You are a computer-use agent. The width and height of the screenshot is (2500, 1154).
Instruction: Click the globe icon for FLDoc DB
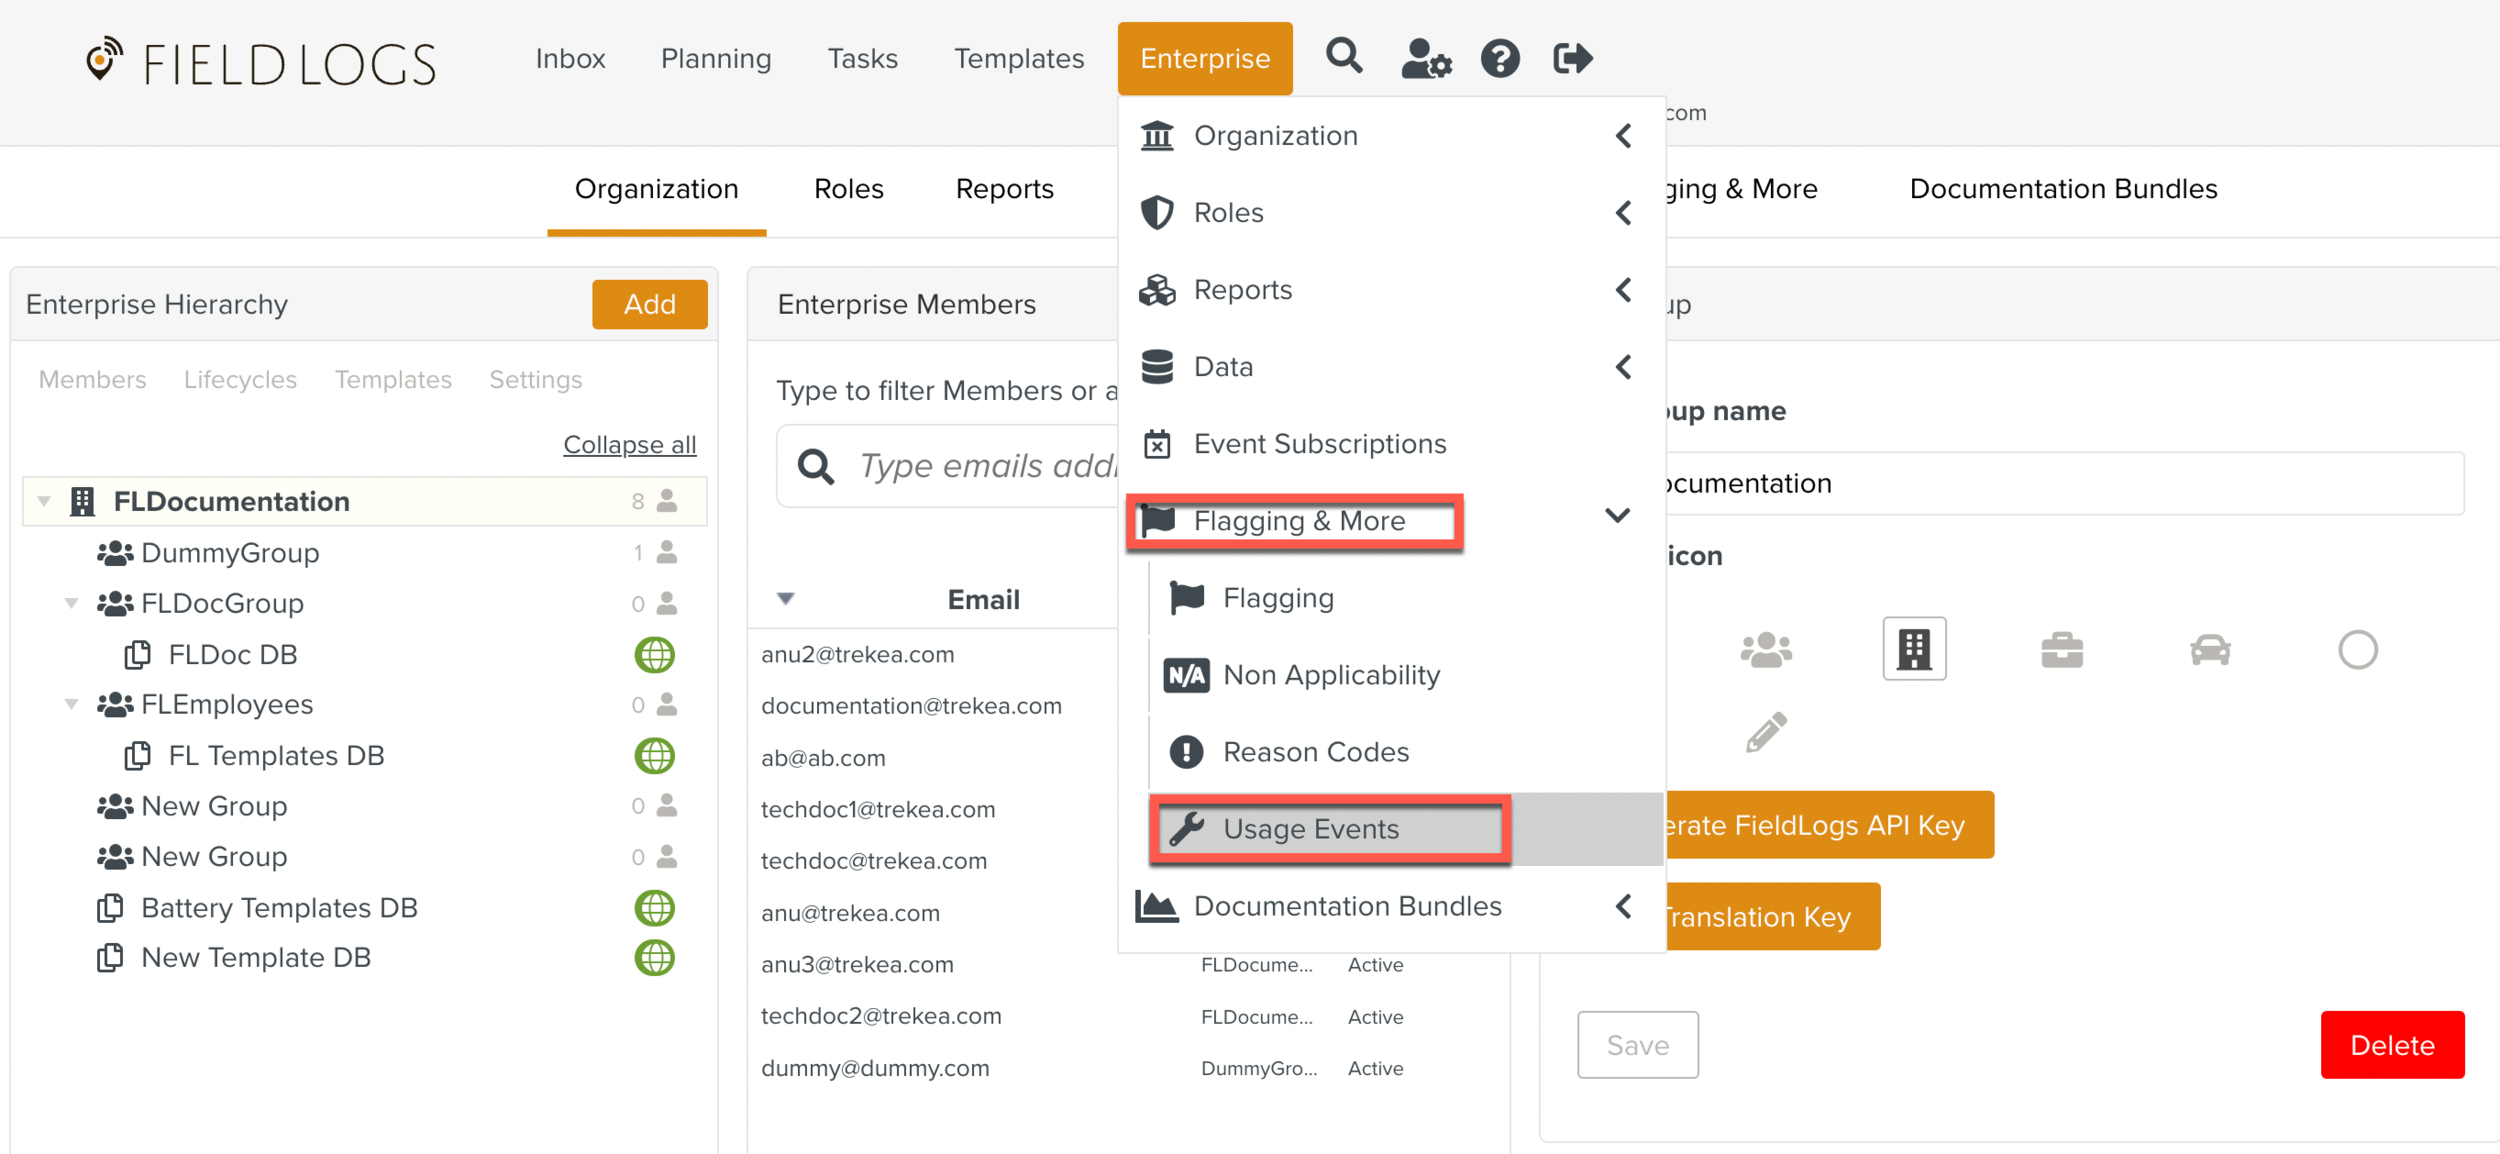point(655,655)
